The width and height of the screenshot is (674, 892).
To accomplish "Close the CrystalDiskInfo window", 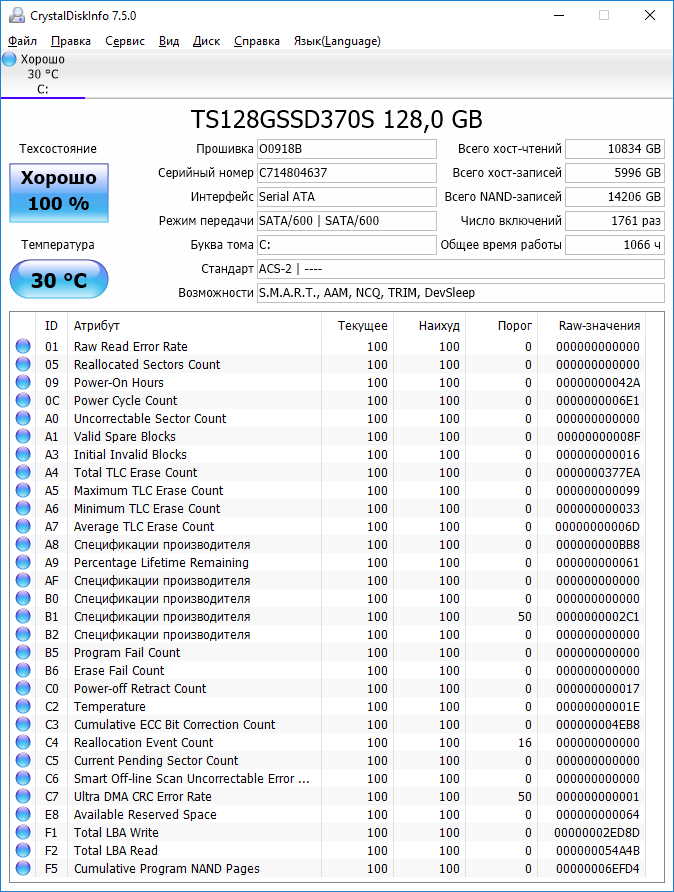I will point(650,15).
